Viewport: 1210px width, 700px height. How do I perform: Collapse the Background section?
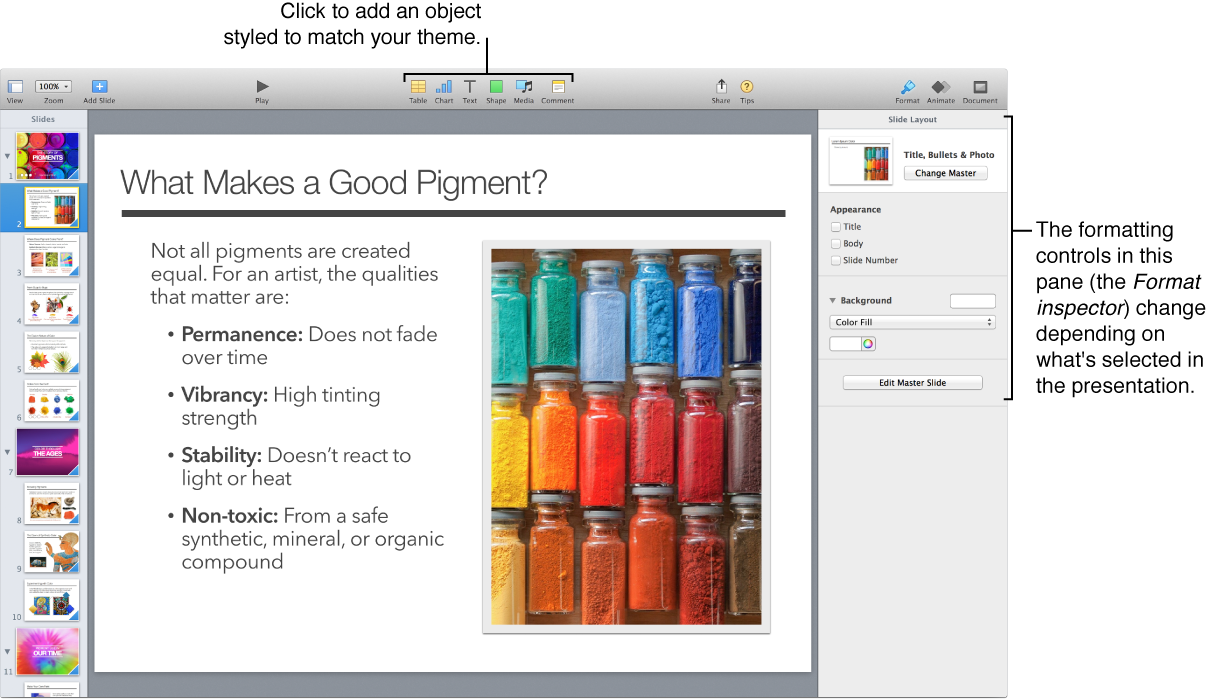click(832, 301)
